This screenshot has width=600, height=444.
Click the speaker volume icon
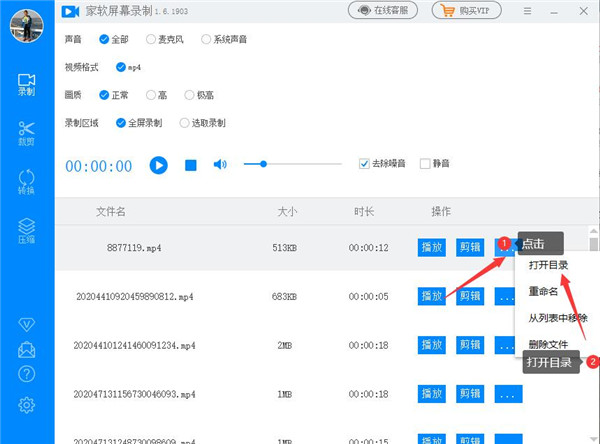pos(220,165)
